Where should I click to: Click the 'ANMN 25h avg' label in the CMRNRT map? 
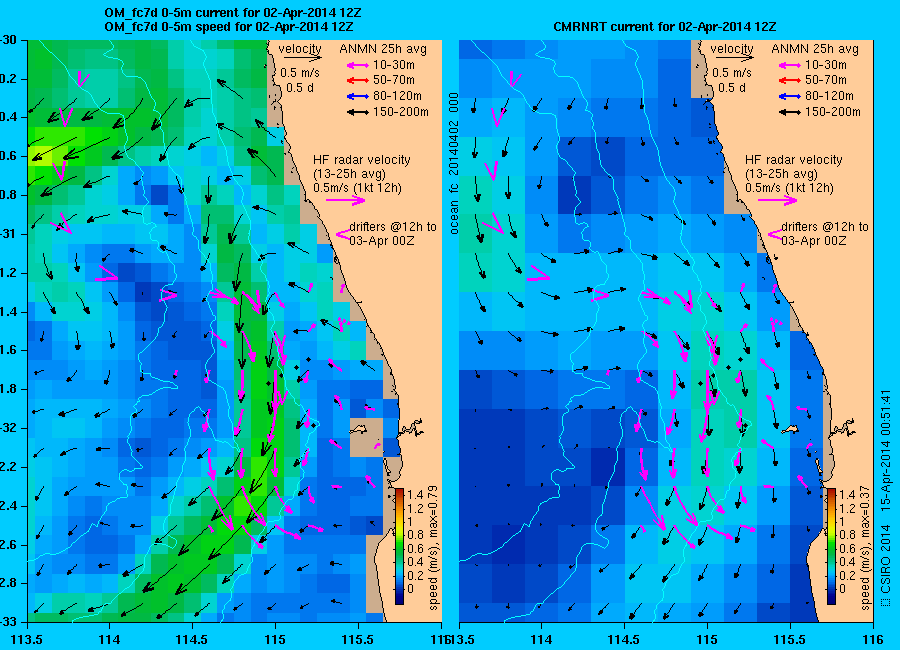(815, 49)
